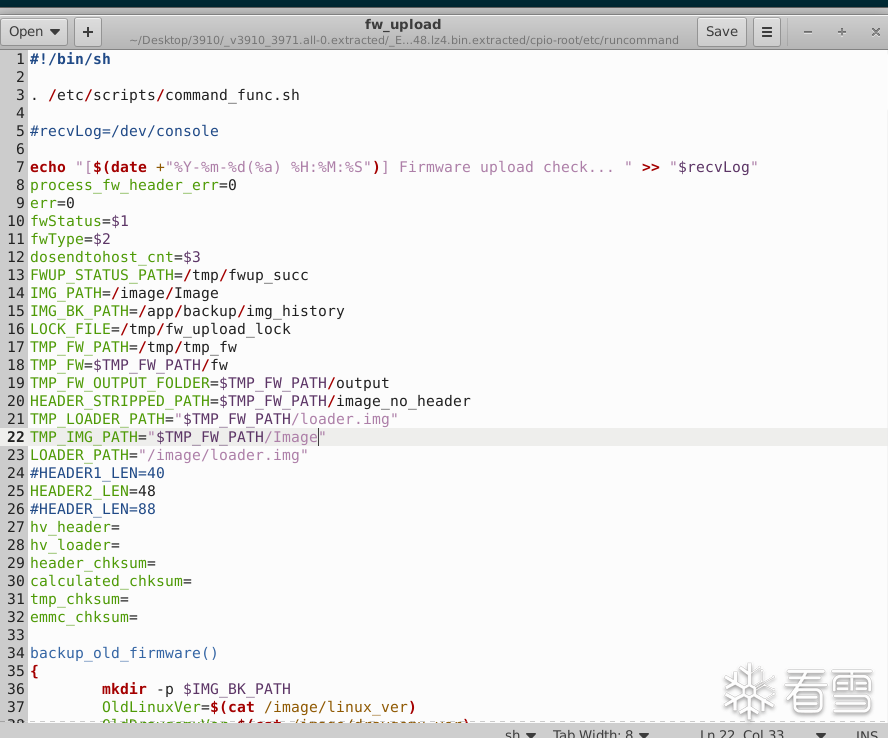Click the echo Firmware upload check line
This screenshot has height=738, width=888.
pyautogui.click(x=394, y=167)
